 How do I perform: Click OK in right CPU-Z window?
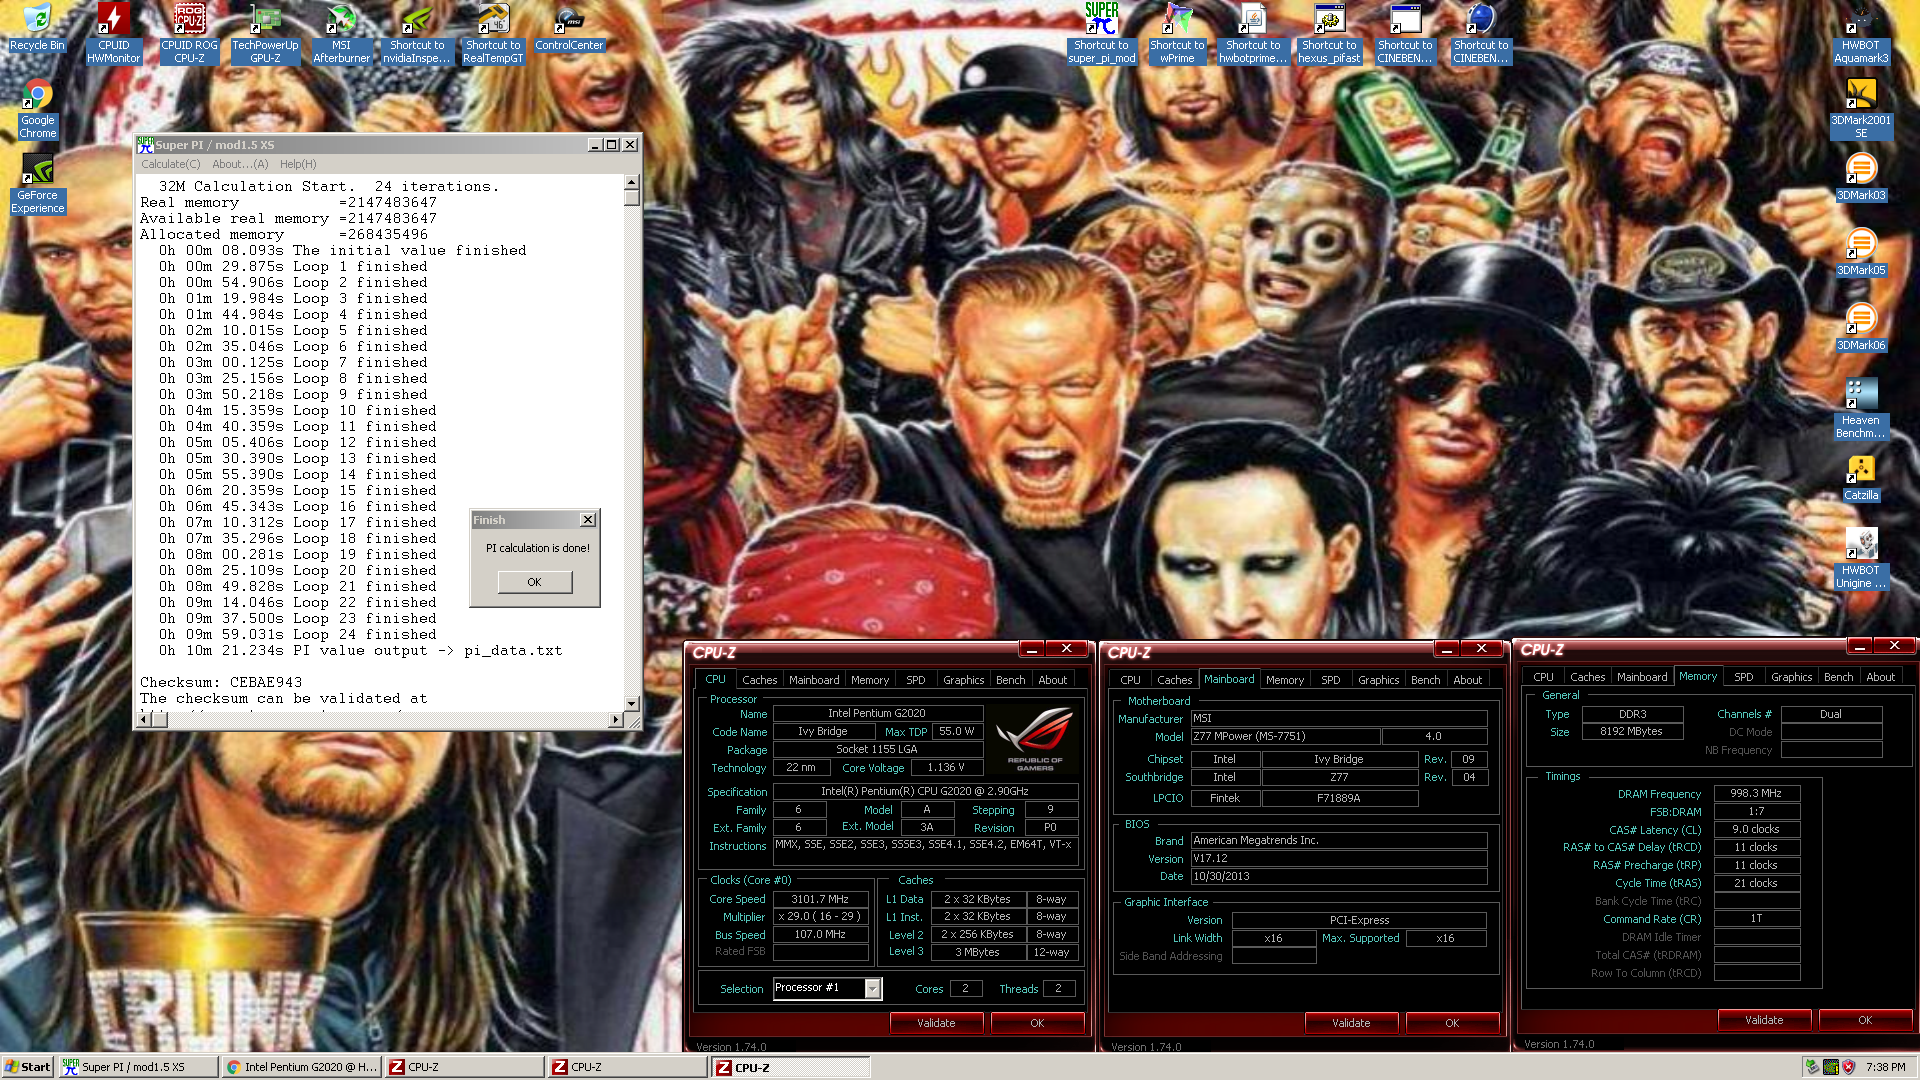pos(1865,1020)
